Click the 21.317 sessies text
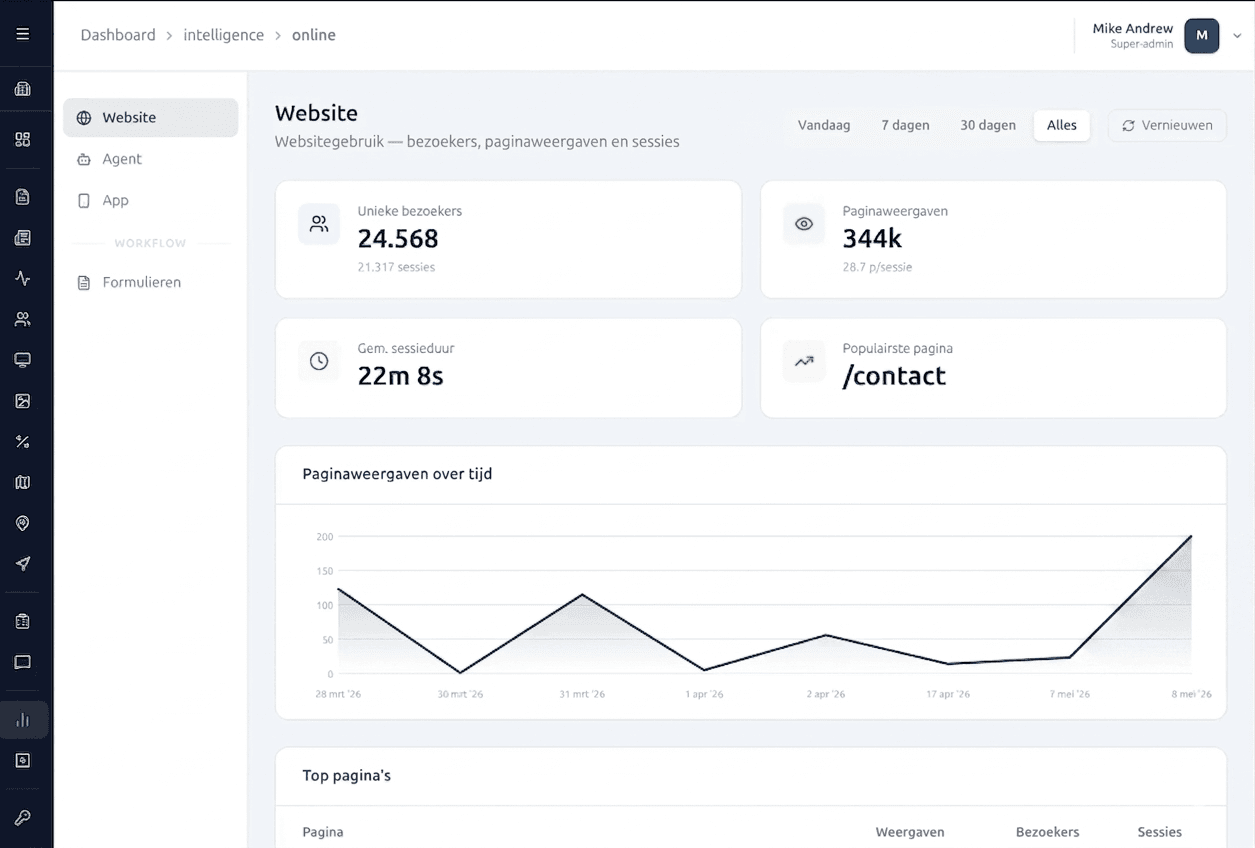The height and width of the screenshot is (848, 1255). 396,267
